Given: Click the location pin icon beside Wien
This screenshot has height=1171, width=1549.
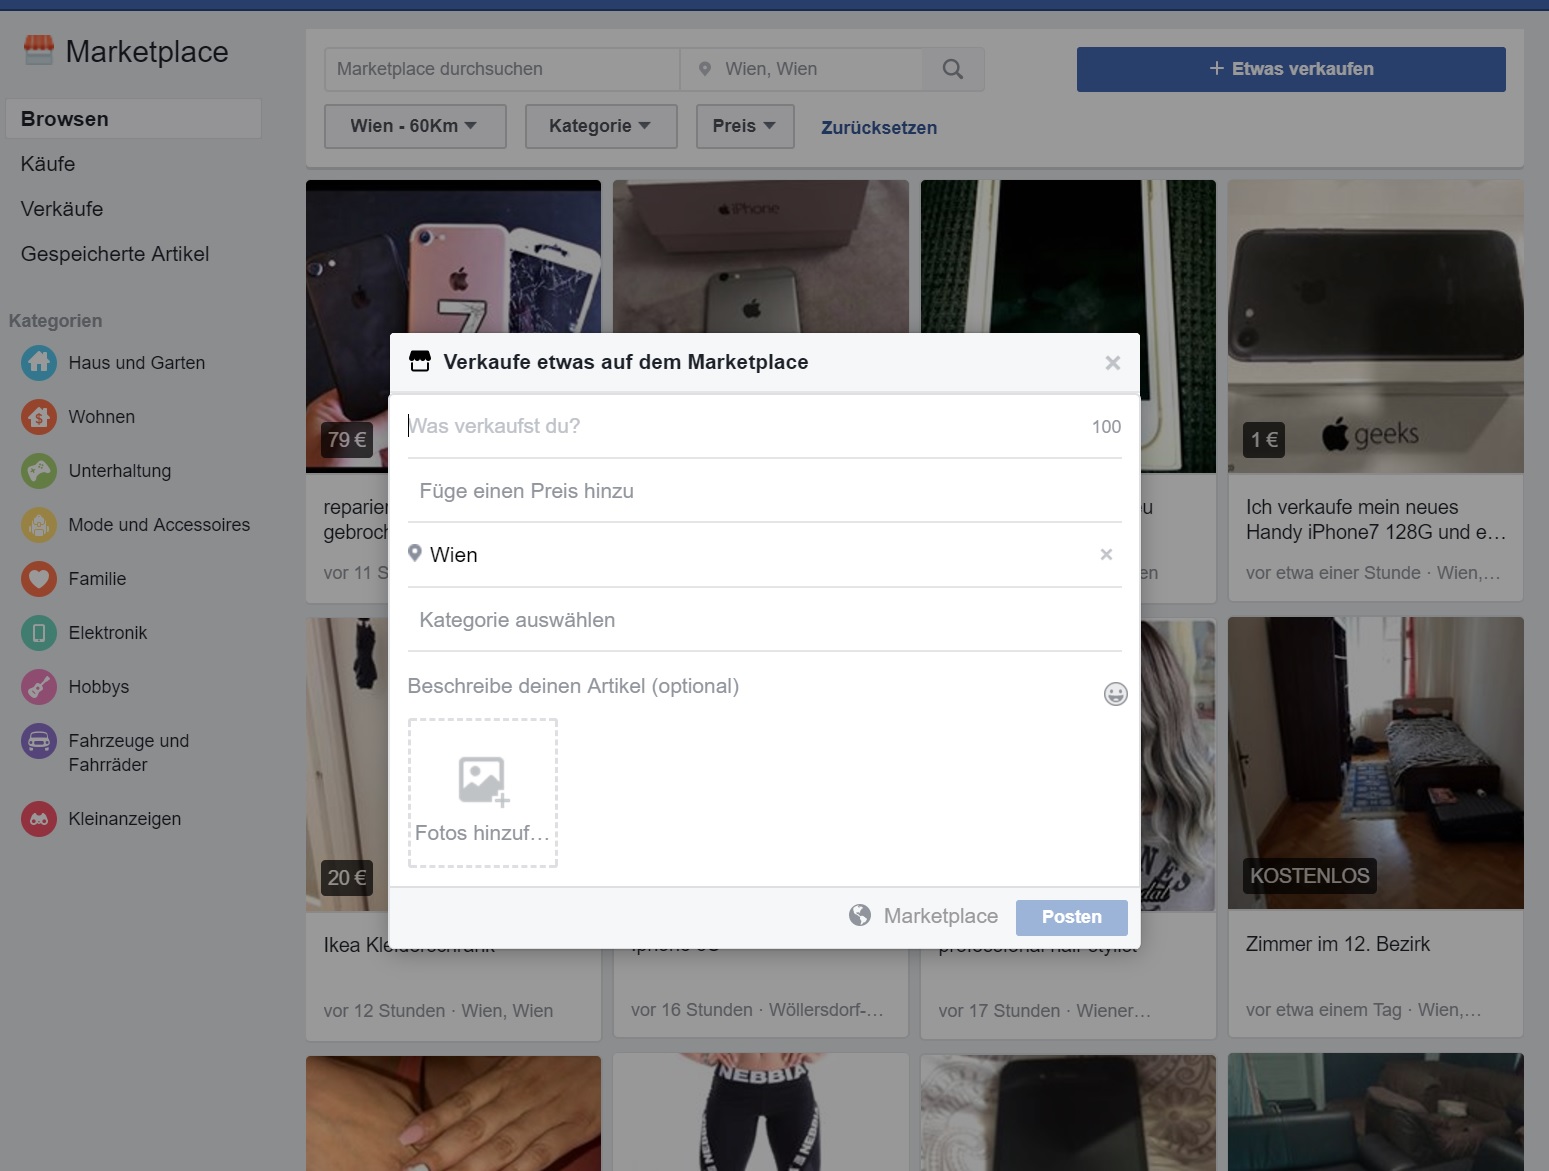Looking at the screenshot, I should click(x=415, y=553).
